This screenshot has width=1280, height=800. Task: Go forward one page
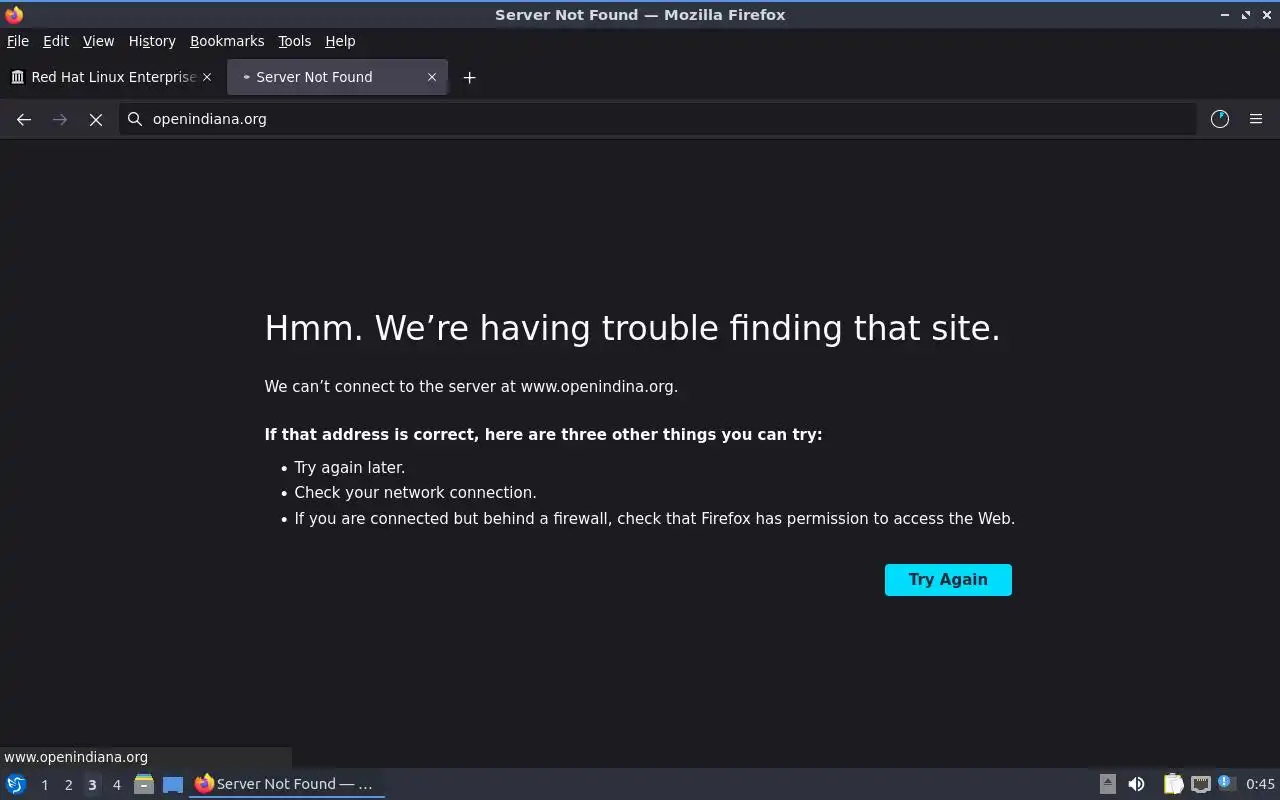[x=60, y=119]
